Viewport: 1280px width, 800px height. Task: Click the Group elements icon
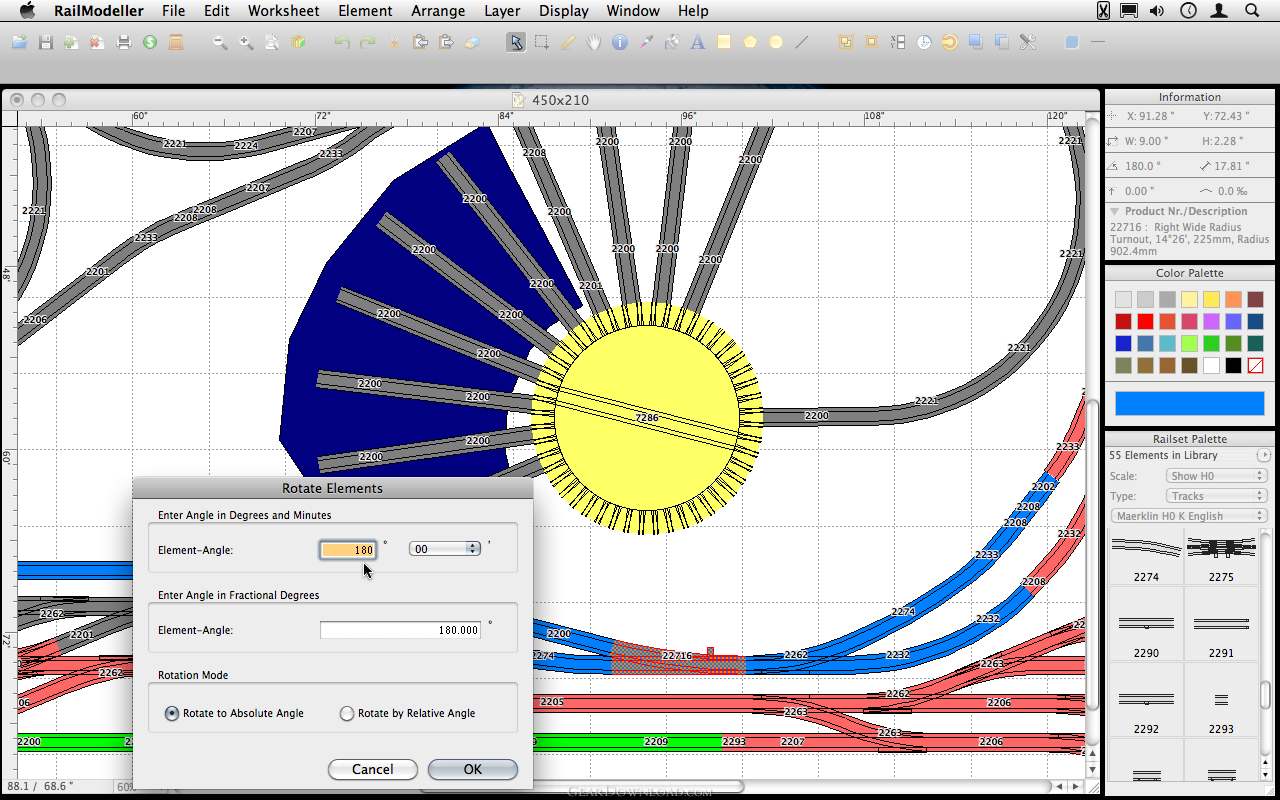tap(846, 42)
